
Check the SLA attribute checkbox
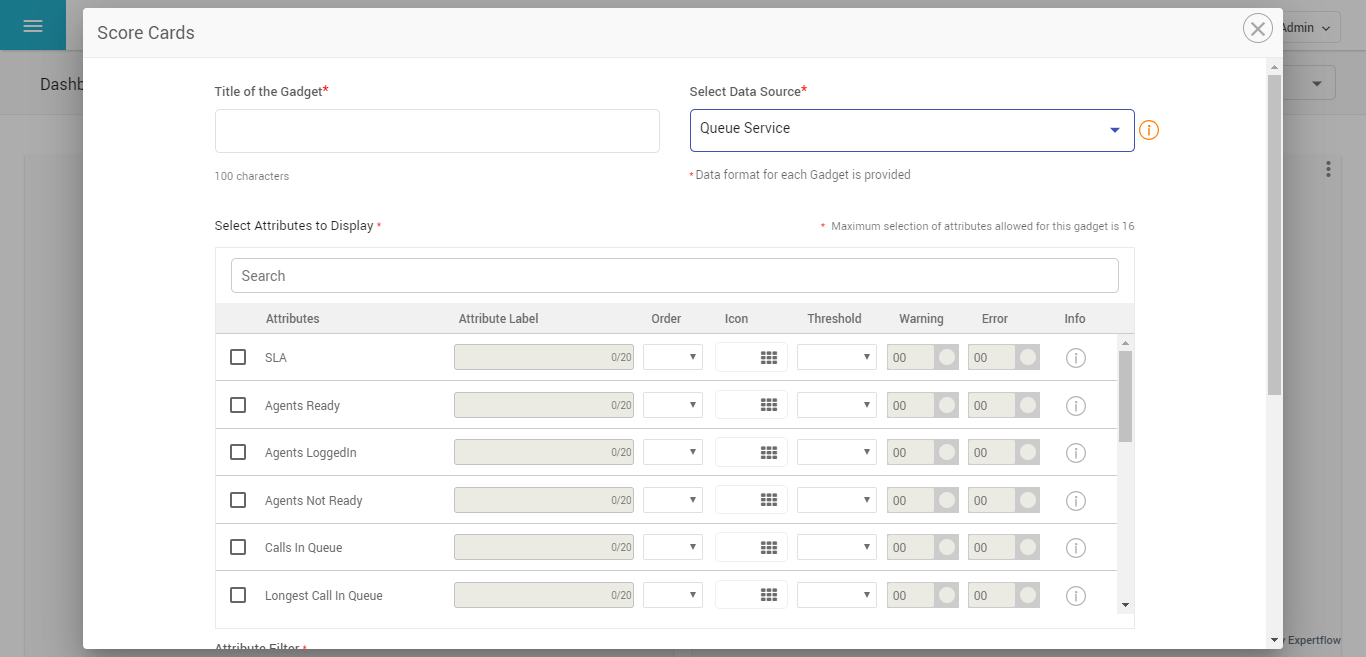coord(237,356)
